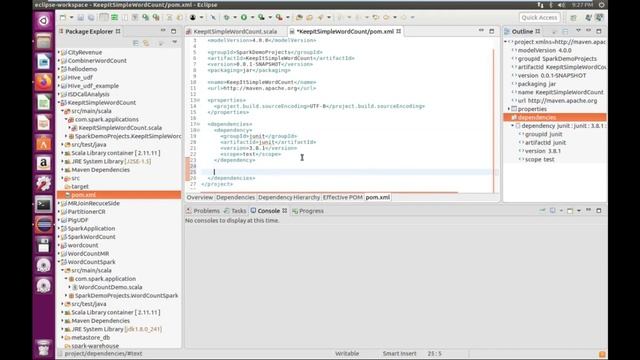The height and width of the screenshot is (360, 640).
Task: Open Amazon from the Ubuntu dock
Action: (44, 163)
